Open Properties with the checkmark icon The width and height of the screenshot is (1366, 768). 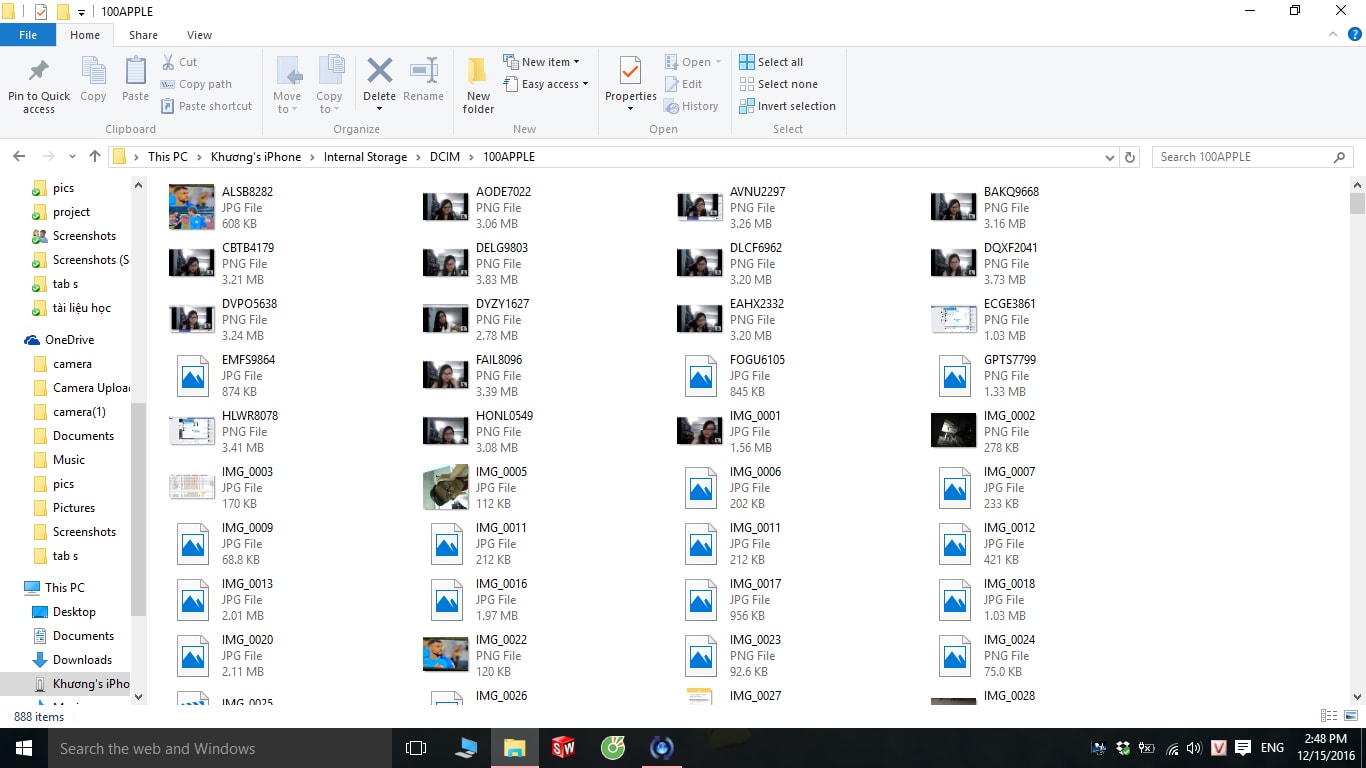[x=630, y=72]
